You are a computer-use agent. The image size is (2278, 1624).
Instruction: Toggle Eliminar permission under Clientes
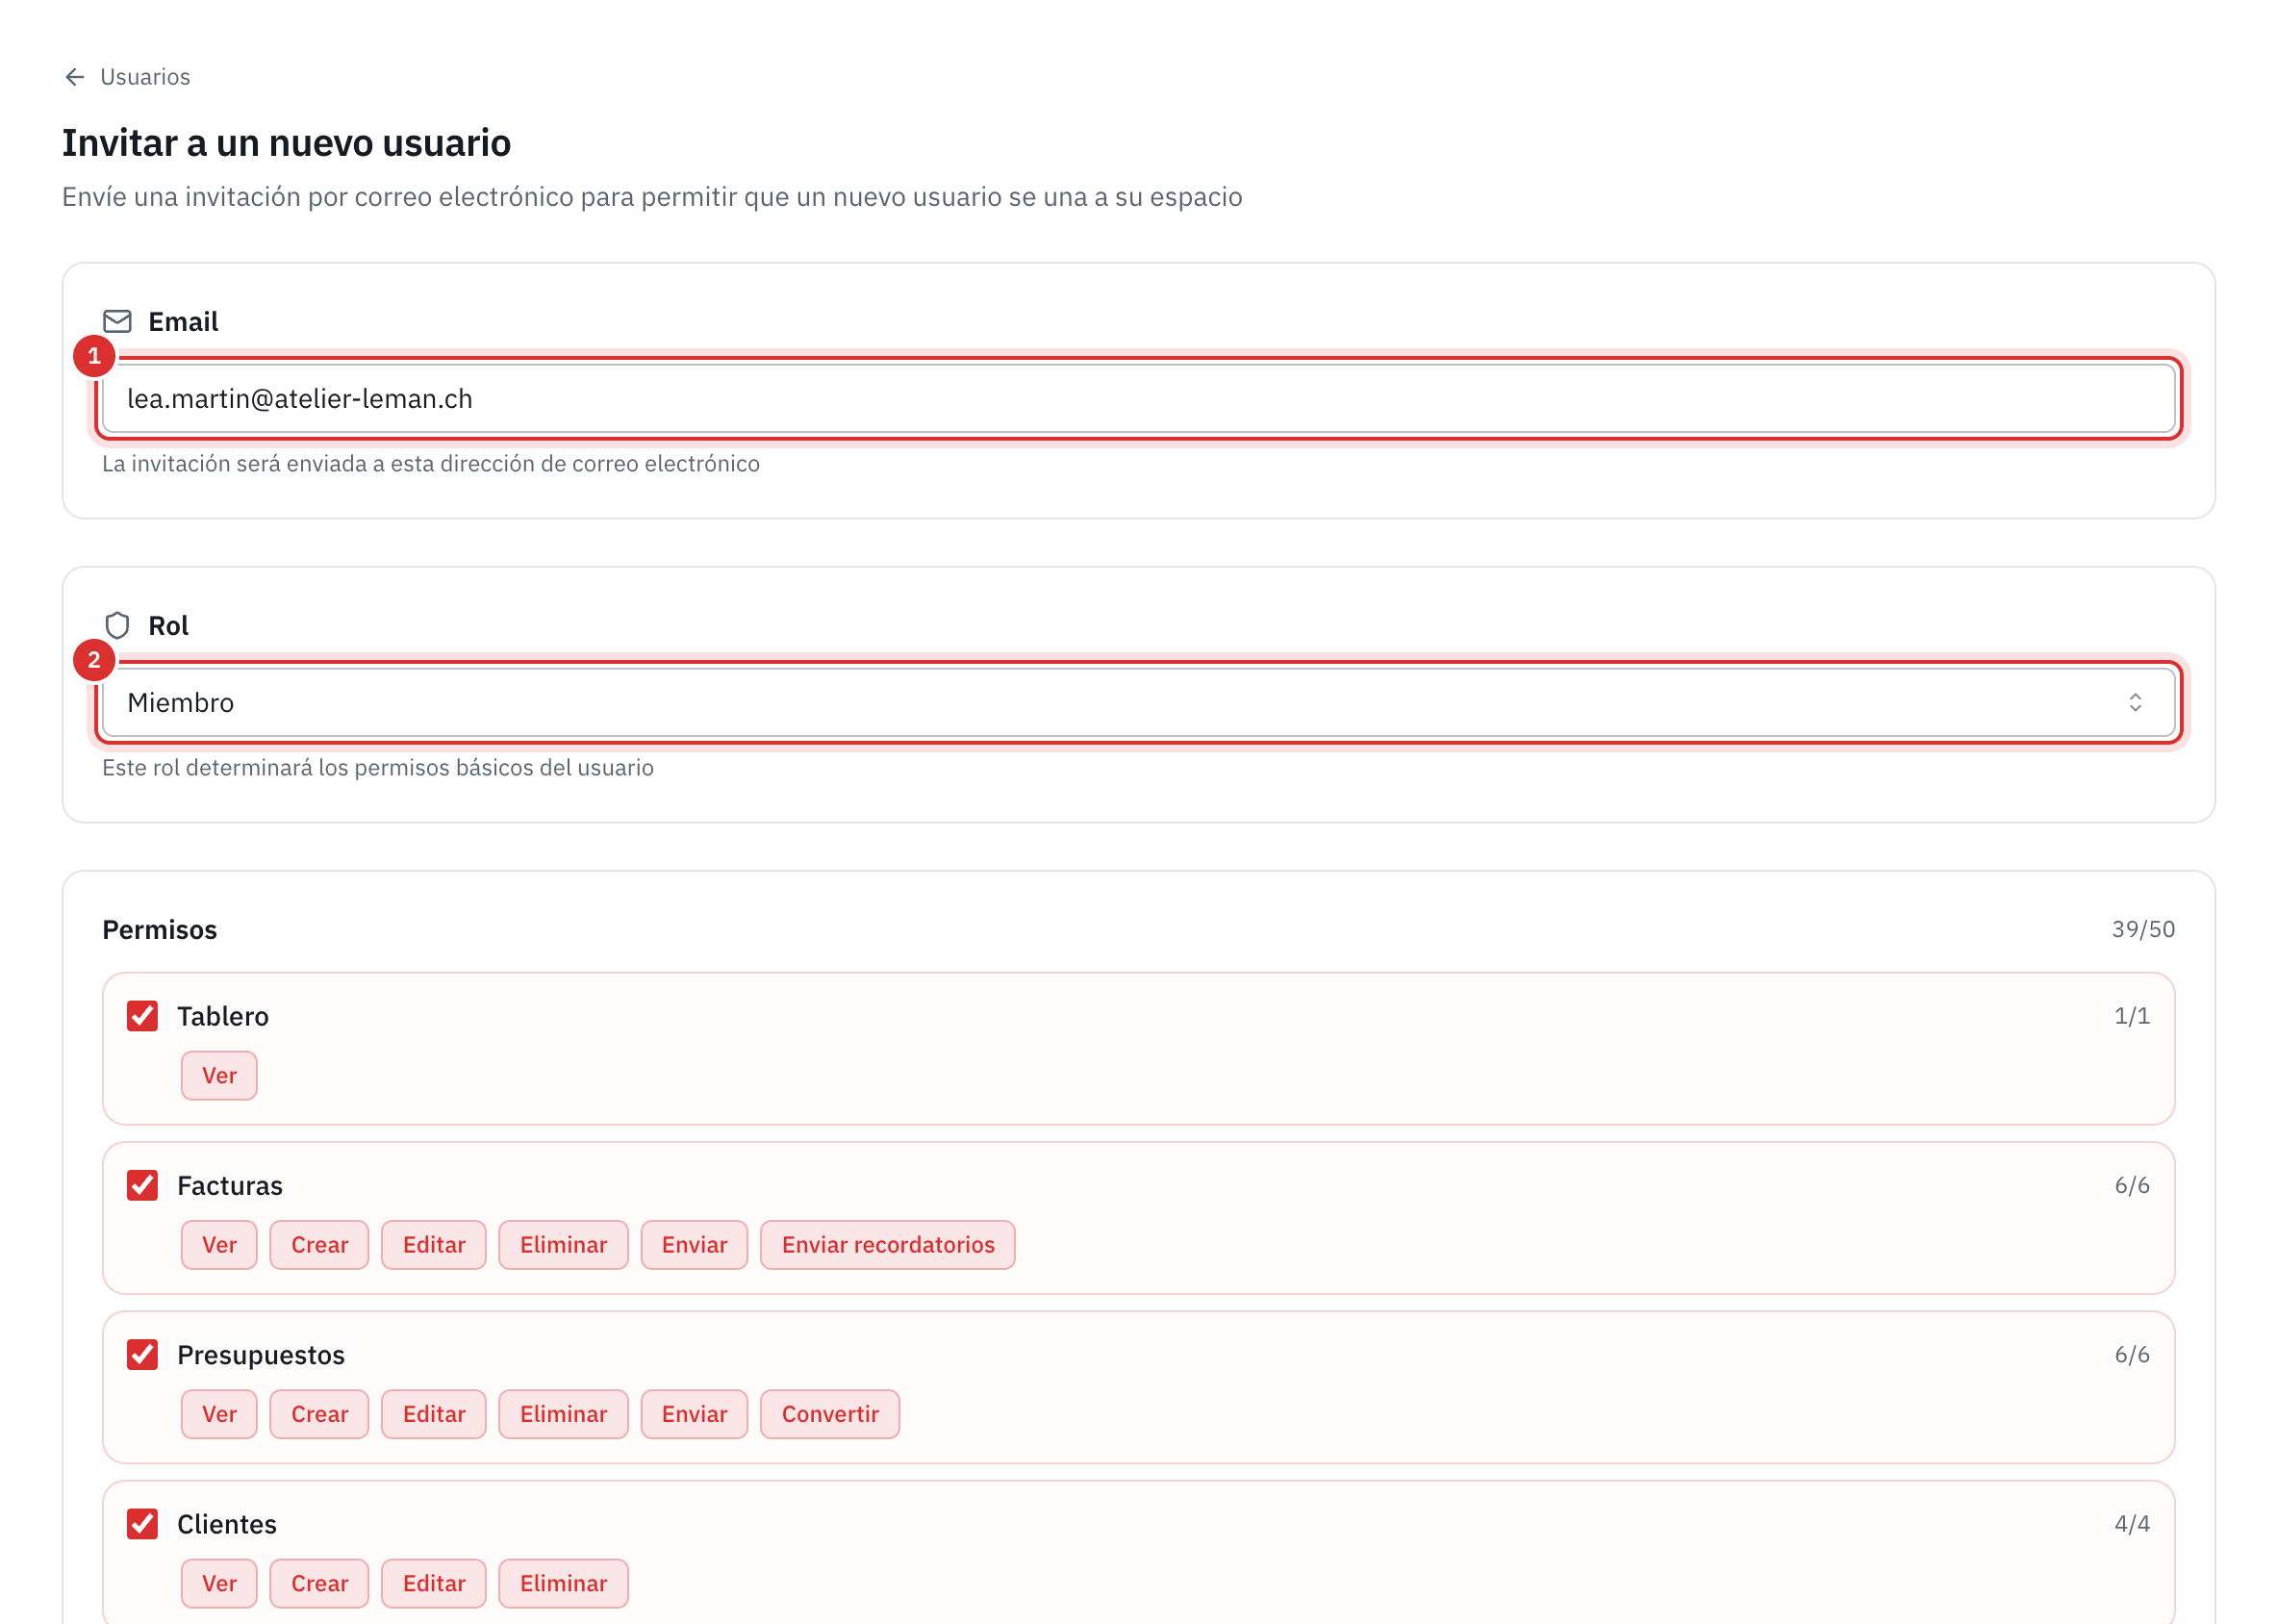click(x=563, y=1582)
